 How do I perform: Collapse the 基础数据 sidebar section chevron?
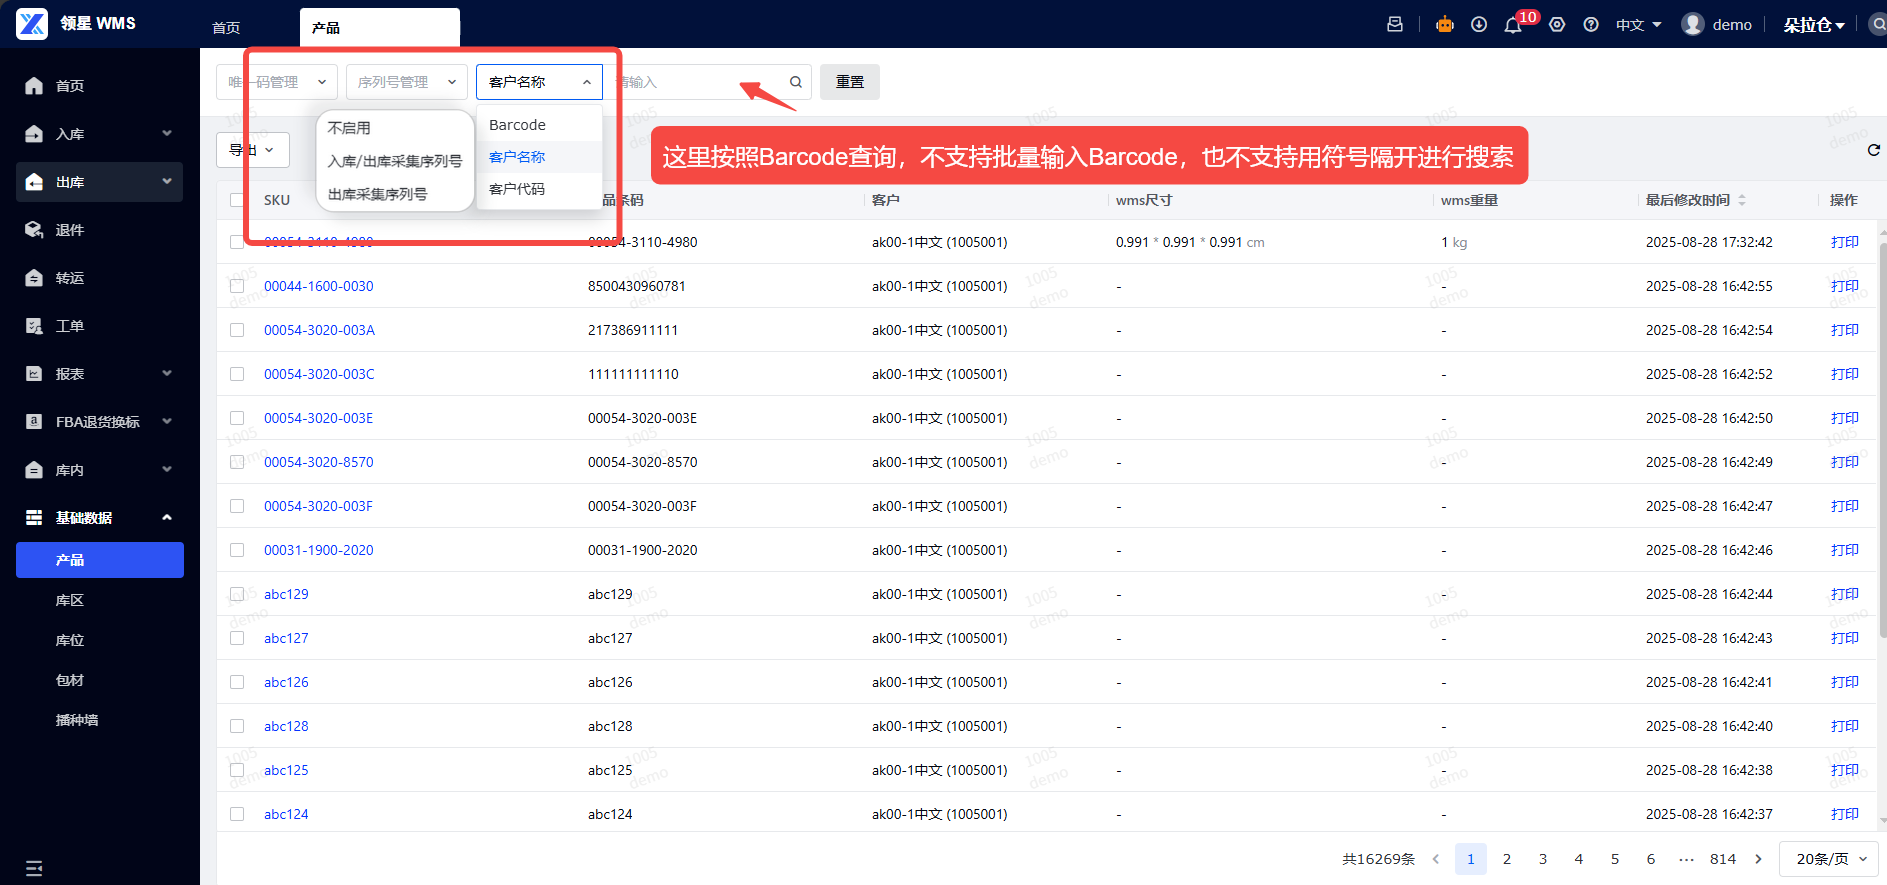click(167, 517)
